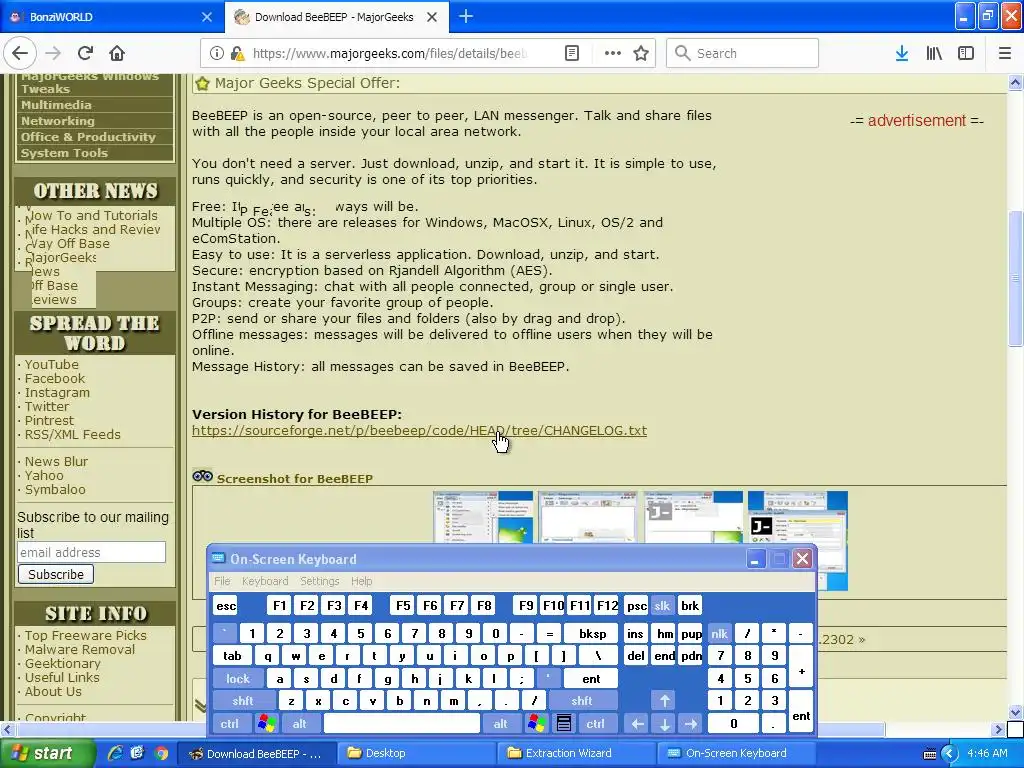Screen dimensions: 1024x768
Task: Toggle left shft key on keyboard
Action: tap(243, 701)
